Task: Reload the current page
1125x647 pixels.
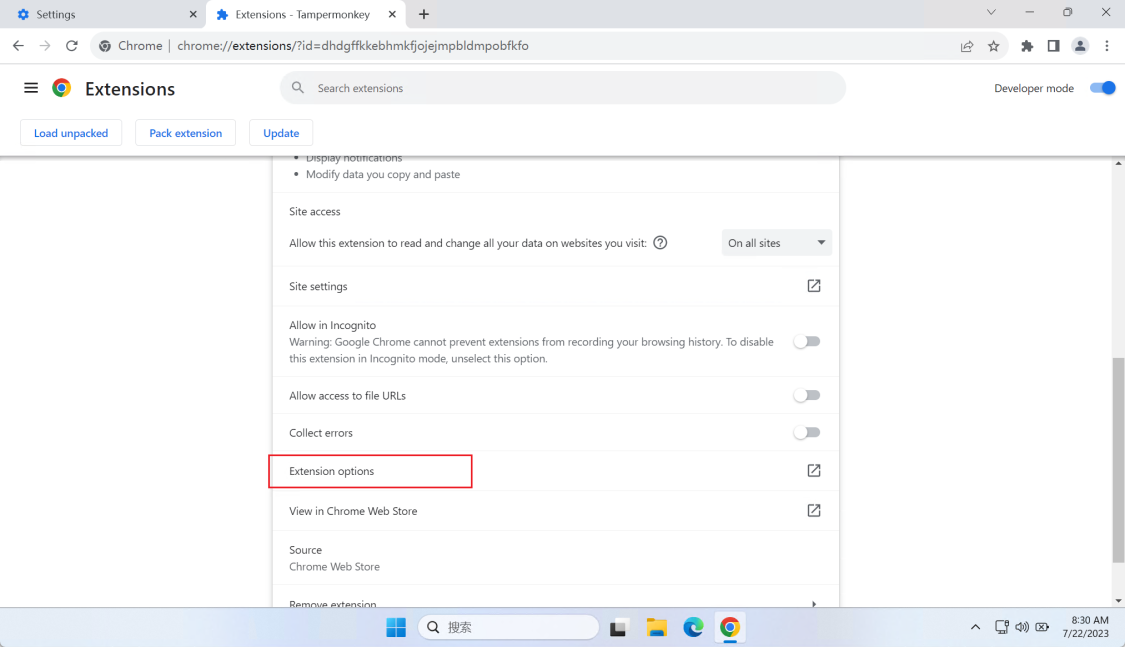Action: click(x=72, y=46)
